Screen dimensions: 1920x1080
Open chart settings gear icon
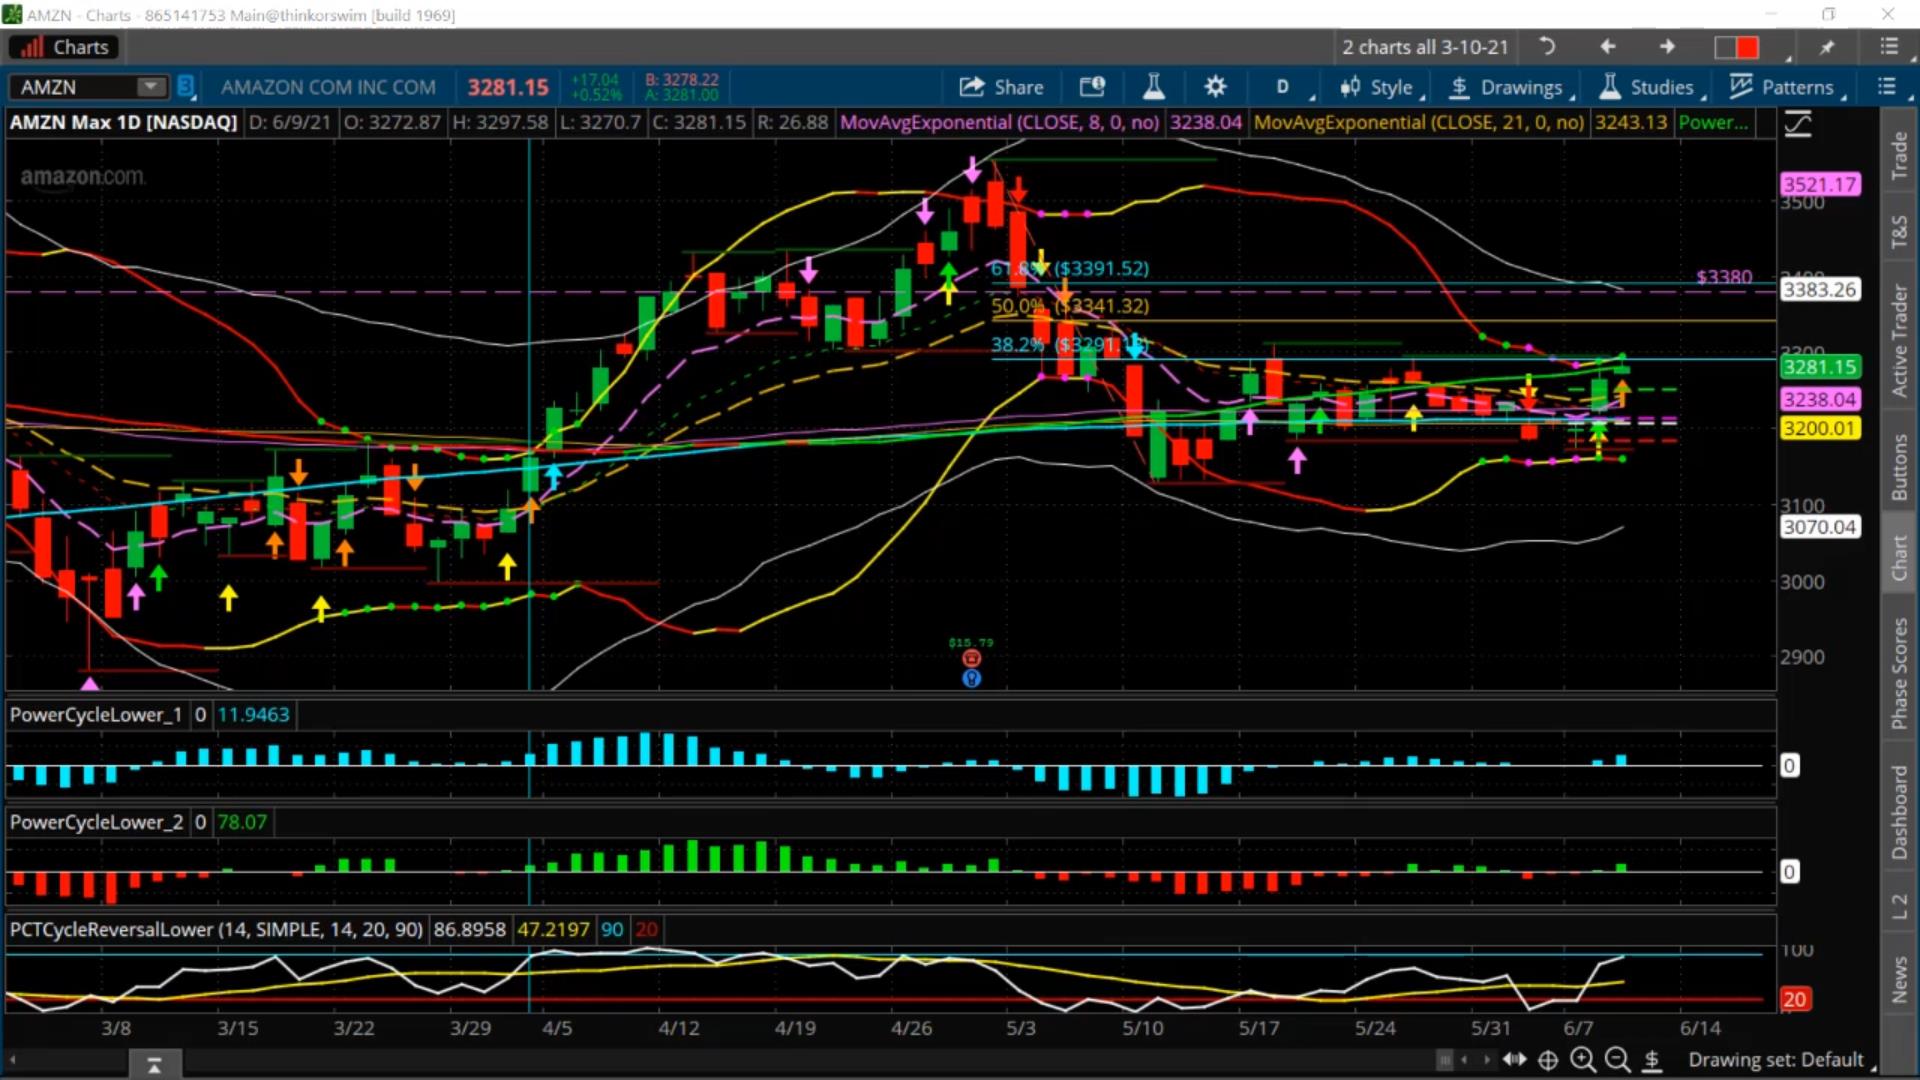tap(1215, 87)
